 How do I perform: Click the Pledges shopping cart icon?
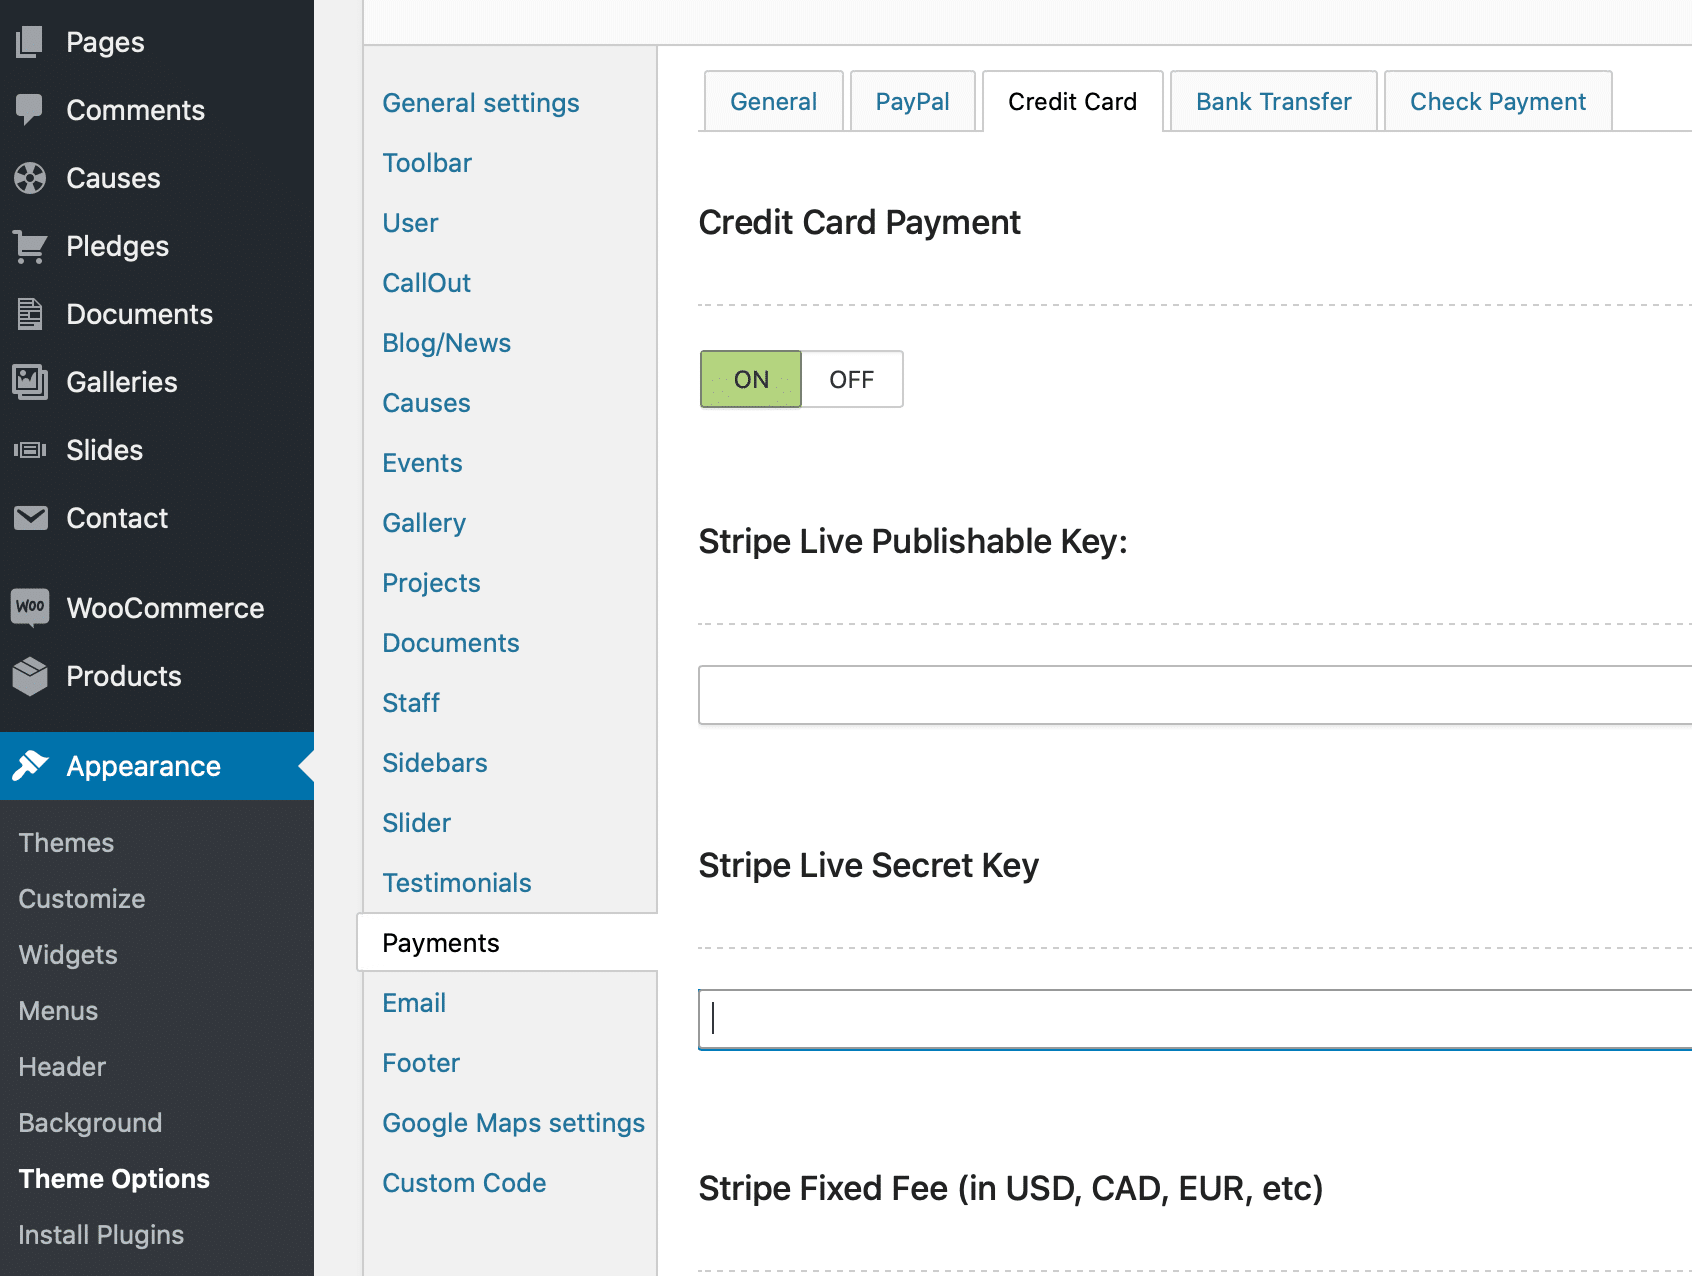point(31,246)
